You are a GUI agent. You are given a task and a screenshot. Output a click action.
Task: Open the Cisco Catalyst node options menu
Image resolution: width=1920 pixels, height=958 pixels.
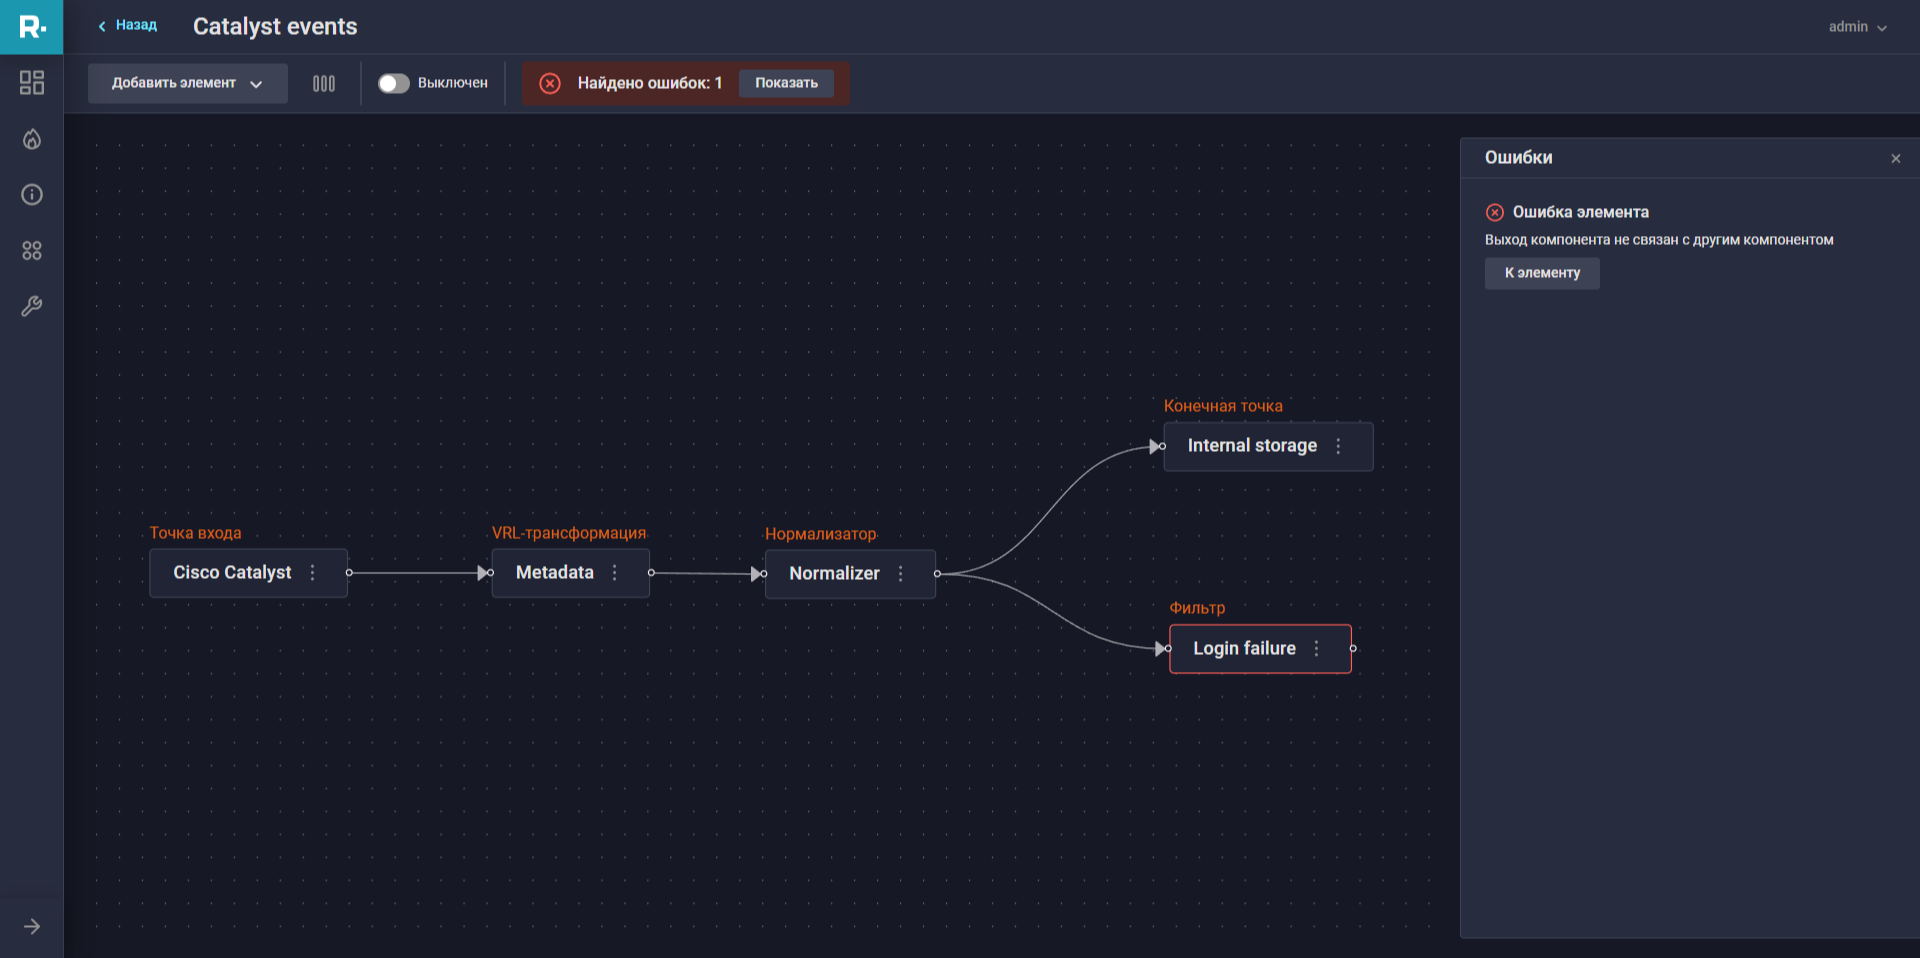point(313,573)
